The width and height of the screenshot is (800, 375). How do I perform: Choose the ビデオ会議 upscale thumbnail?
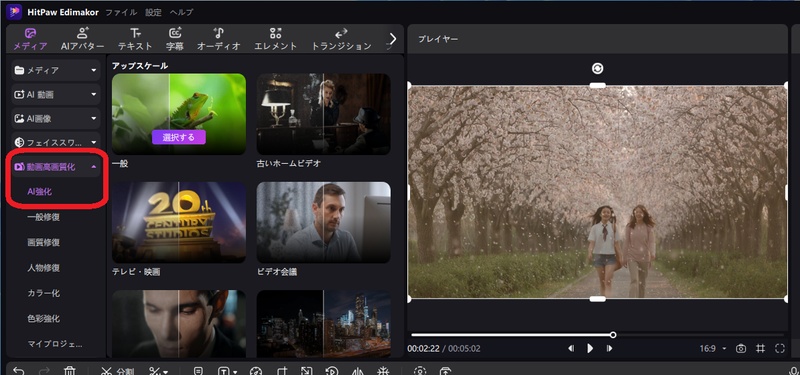tap(323, 222)
